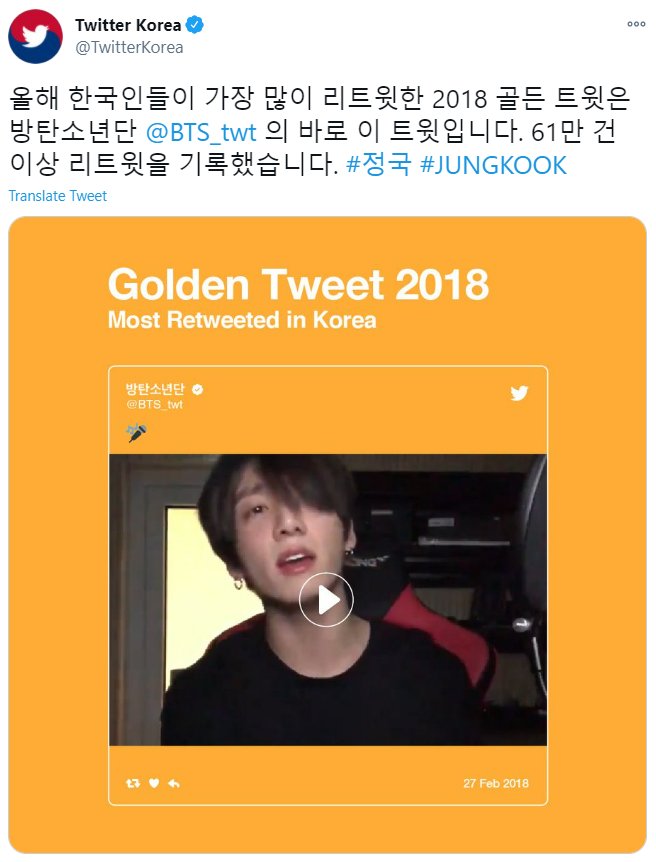Viewport: 656px width, 862px height.
Task: Click the heart like icon in the card
Action: (x=154, y=783)
